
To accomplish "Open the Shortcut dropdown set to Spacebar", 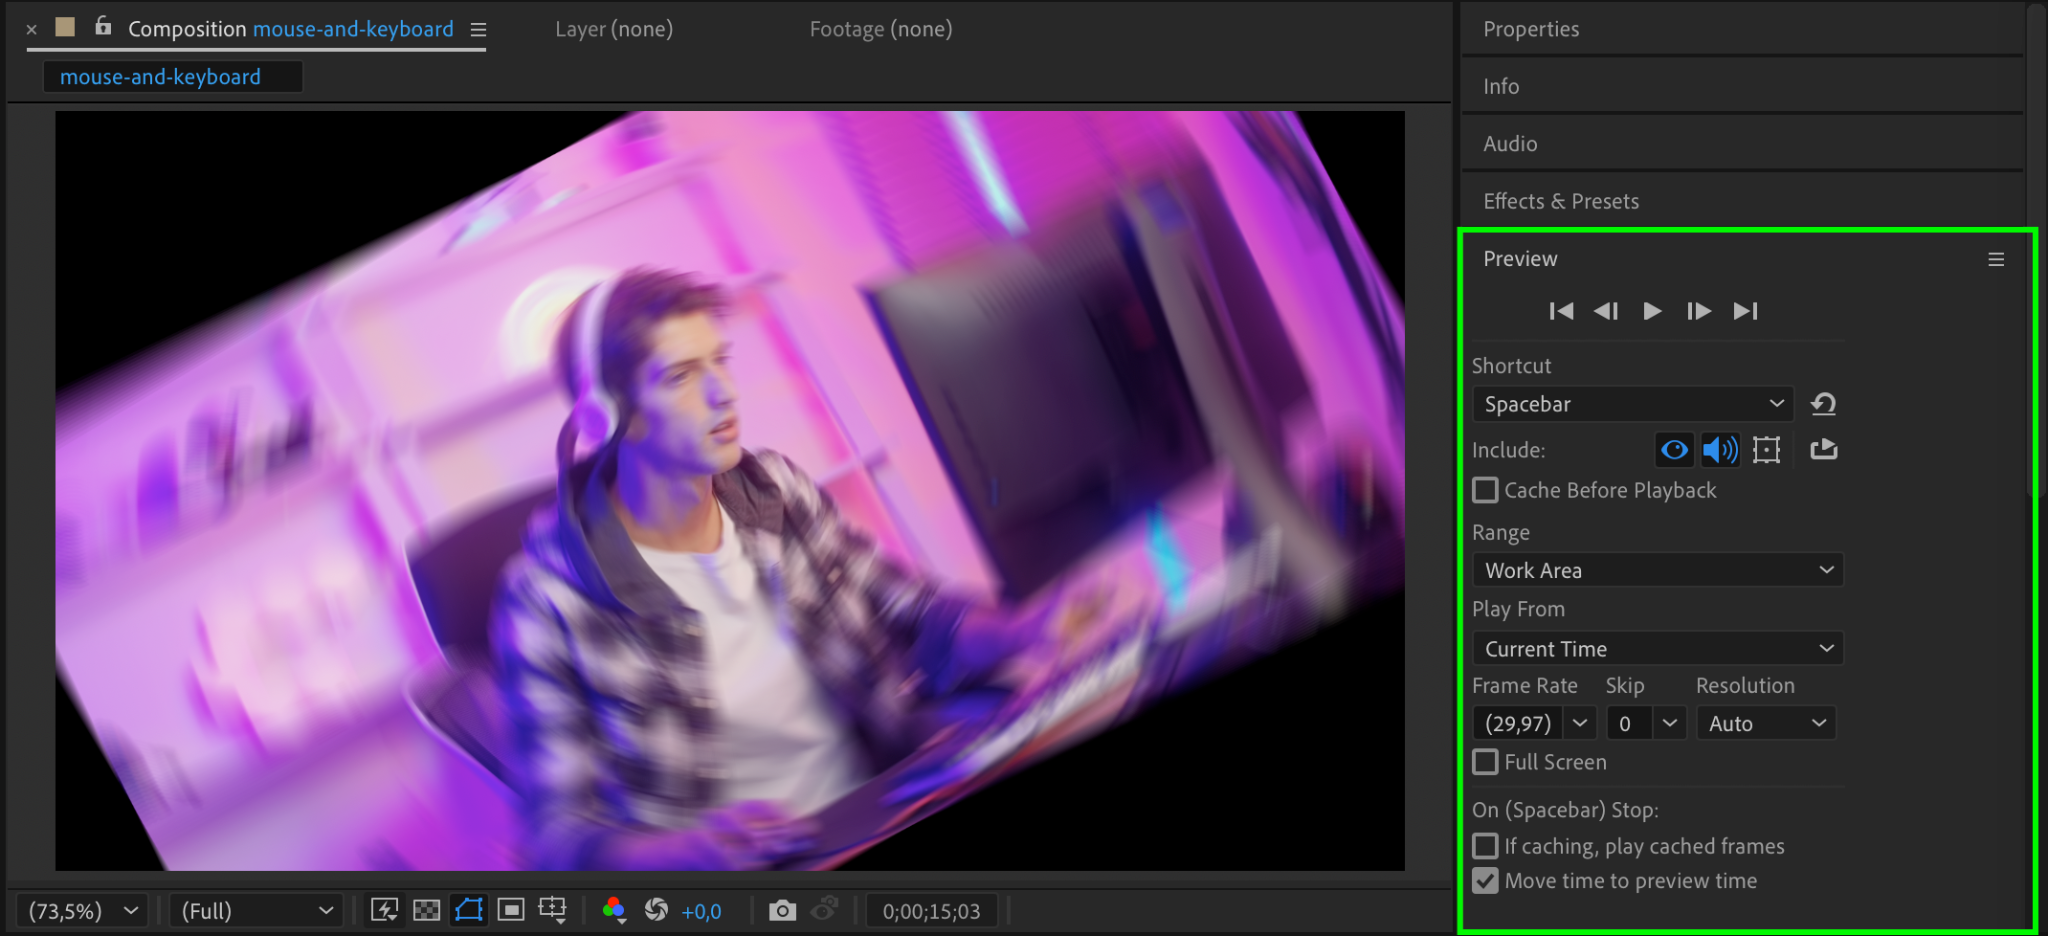I will coord(1633,404).
